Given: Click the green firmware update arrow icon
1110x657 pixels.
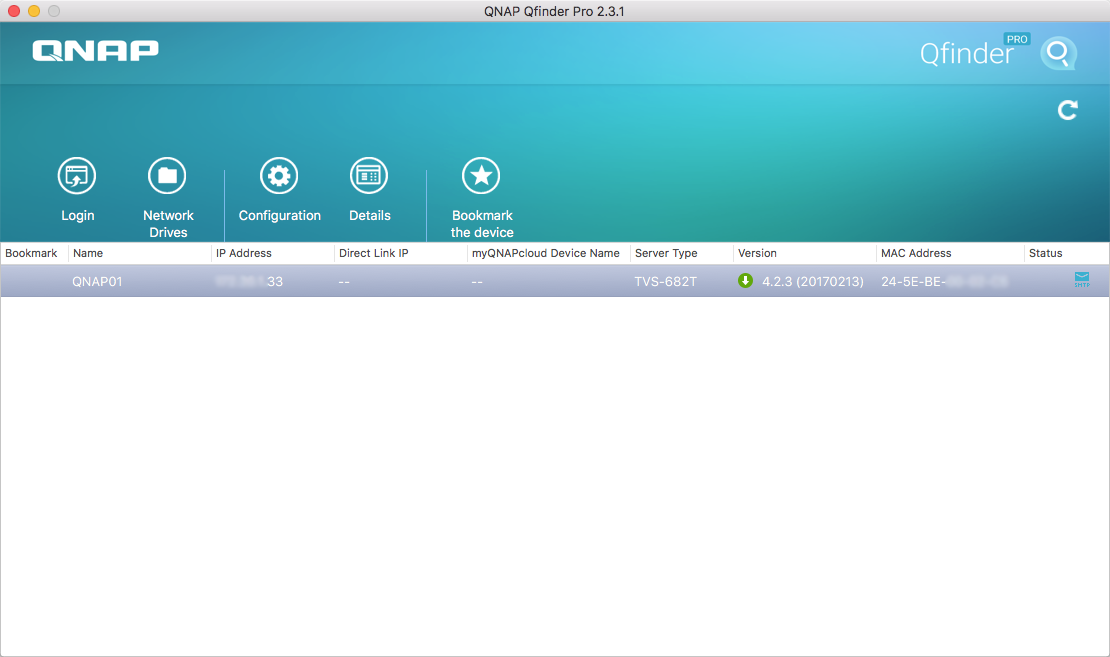Looking at the screenshot, I should (x=745, y=280).
